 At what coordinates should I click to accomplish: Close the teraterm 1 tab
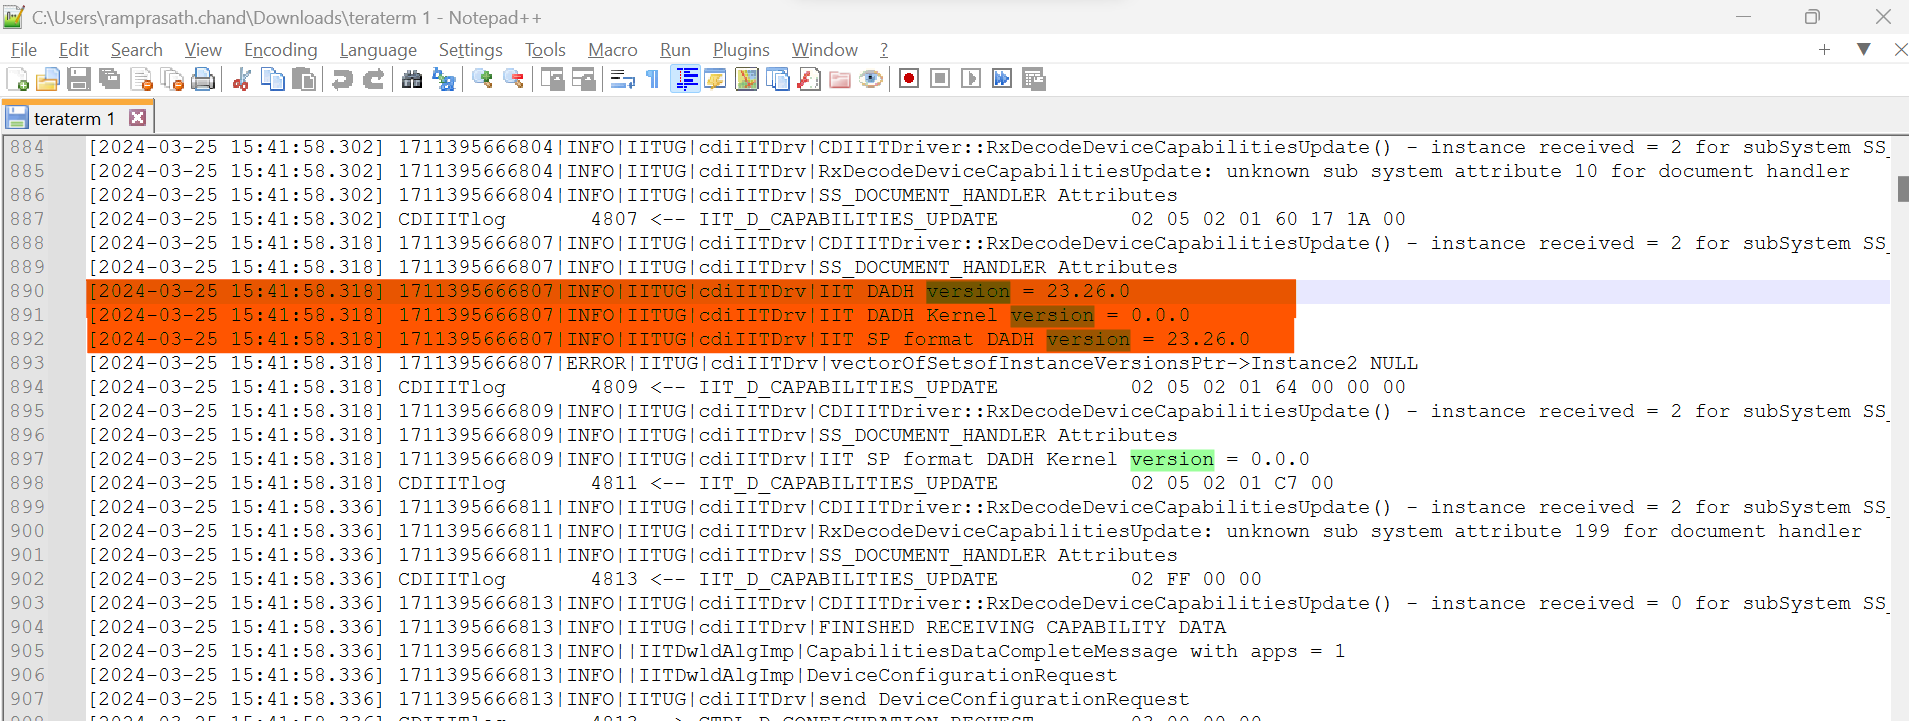pyautogui.click(x=138, y=118)
